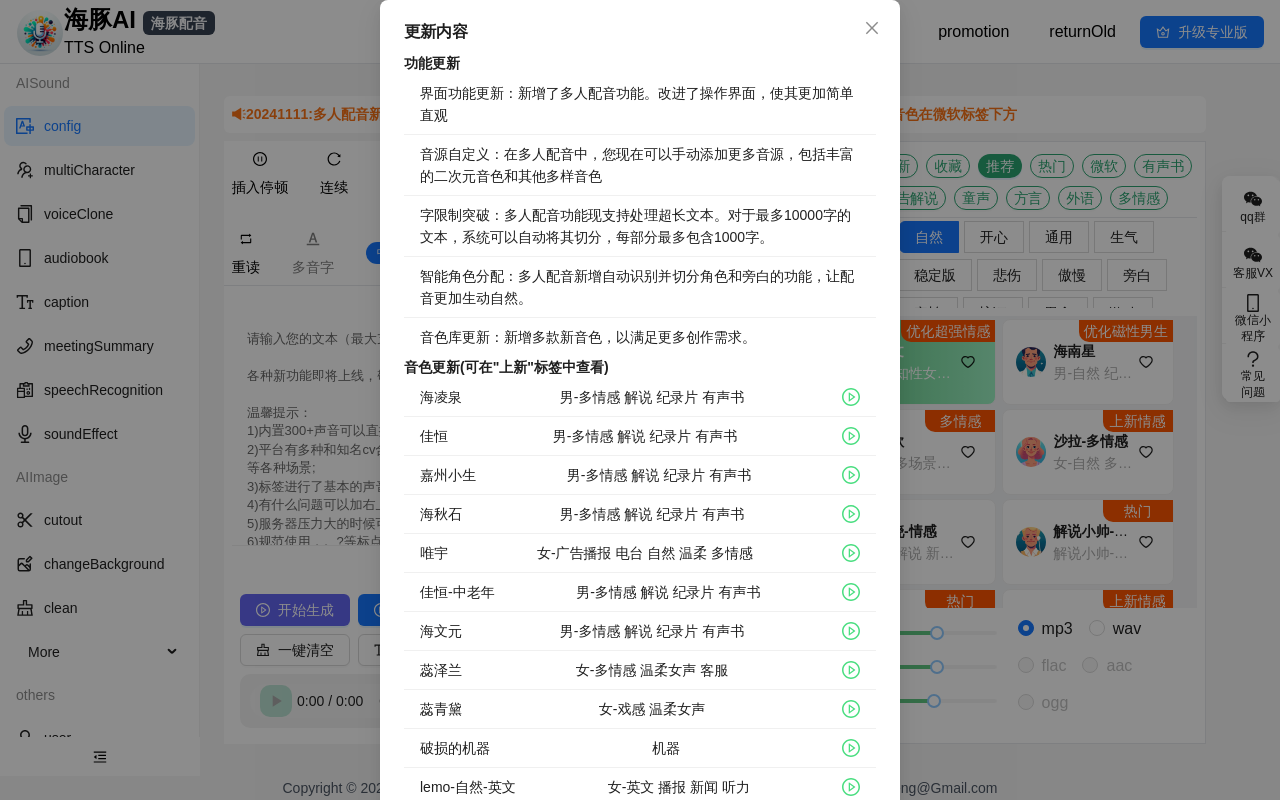Close the 更新内容 dialog
Image resolution: width=1280 pixels, height=800 pixels.
[x=872, y=28]
